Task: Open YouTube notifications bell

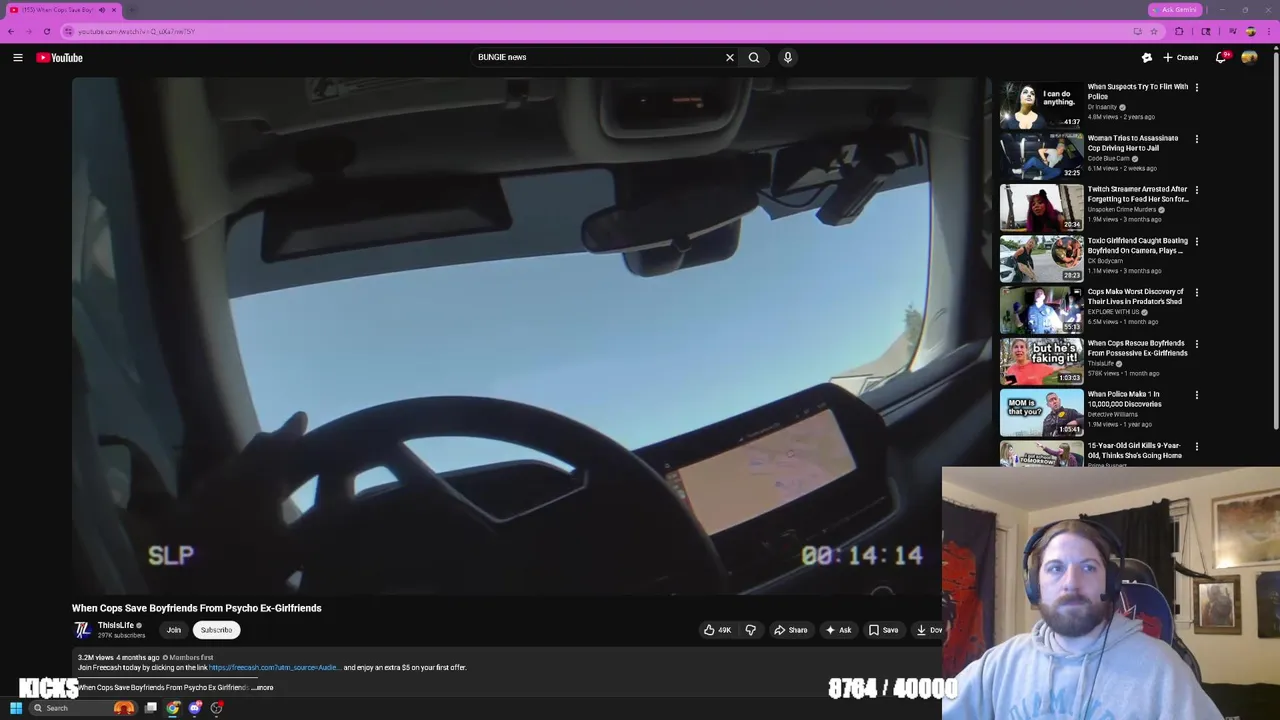Action: click(x=1221, y=57)
